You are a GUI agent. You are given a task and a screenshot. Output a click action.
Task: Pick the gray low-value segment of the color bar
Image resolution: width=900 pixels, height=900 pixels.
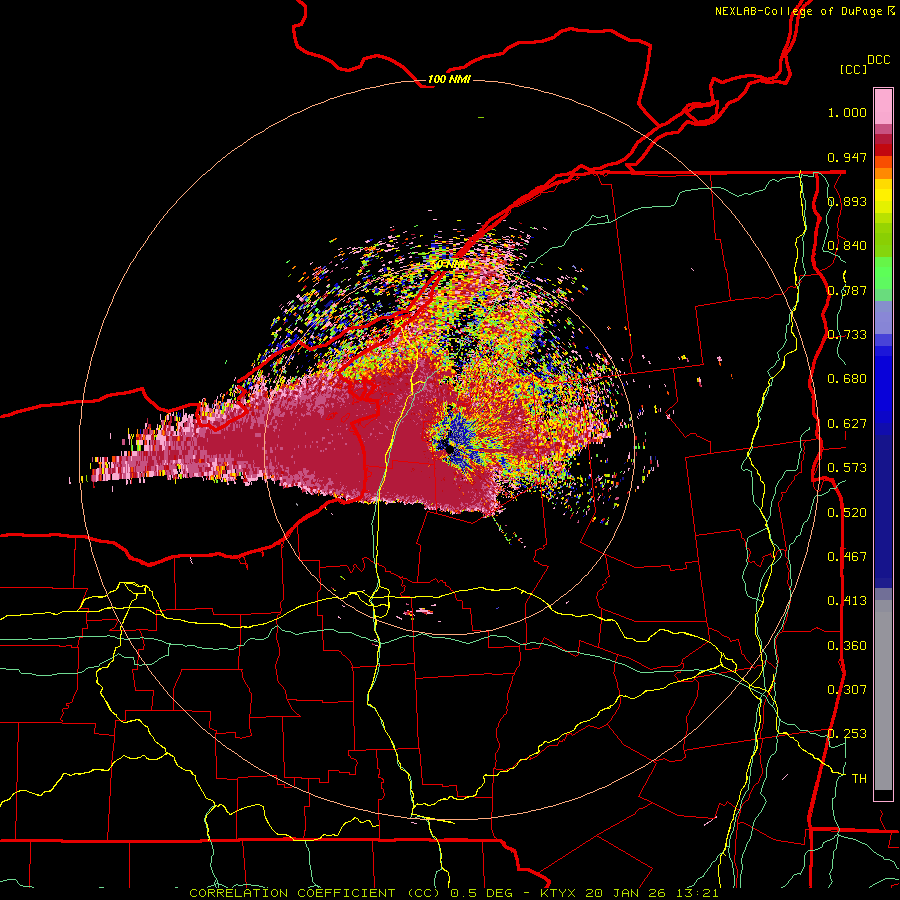[883, 695]
